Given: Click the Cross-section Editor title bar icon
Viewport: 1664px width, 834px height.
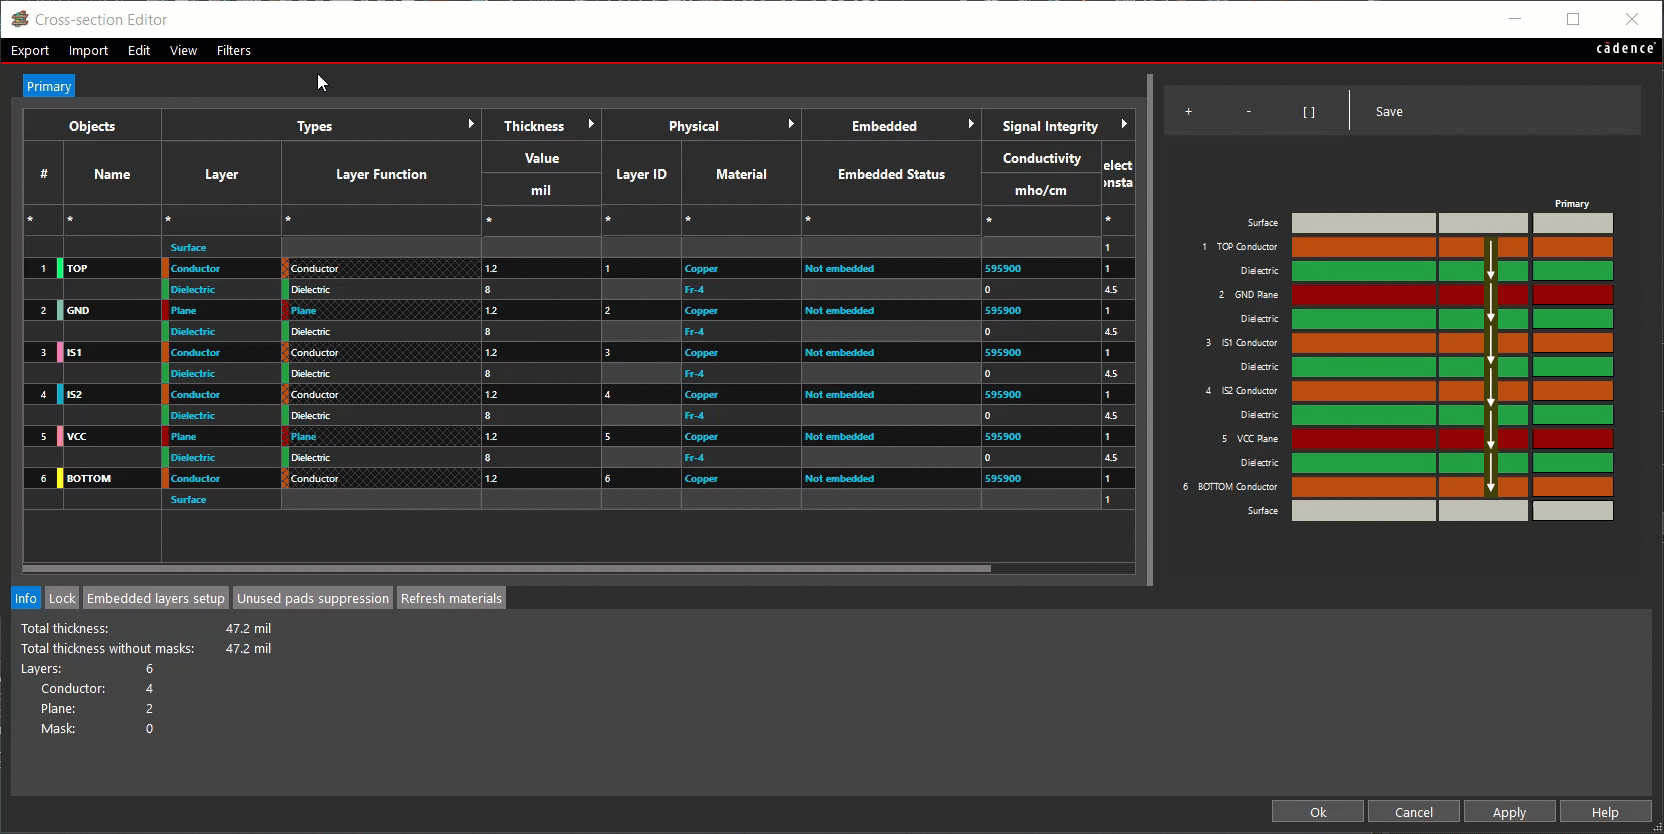Looking at the screenshot, I should pos(20,19).
